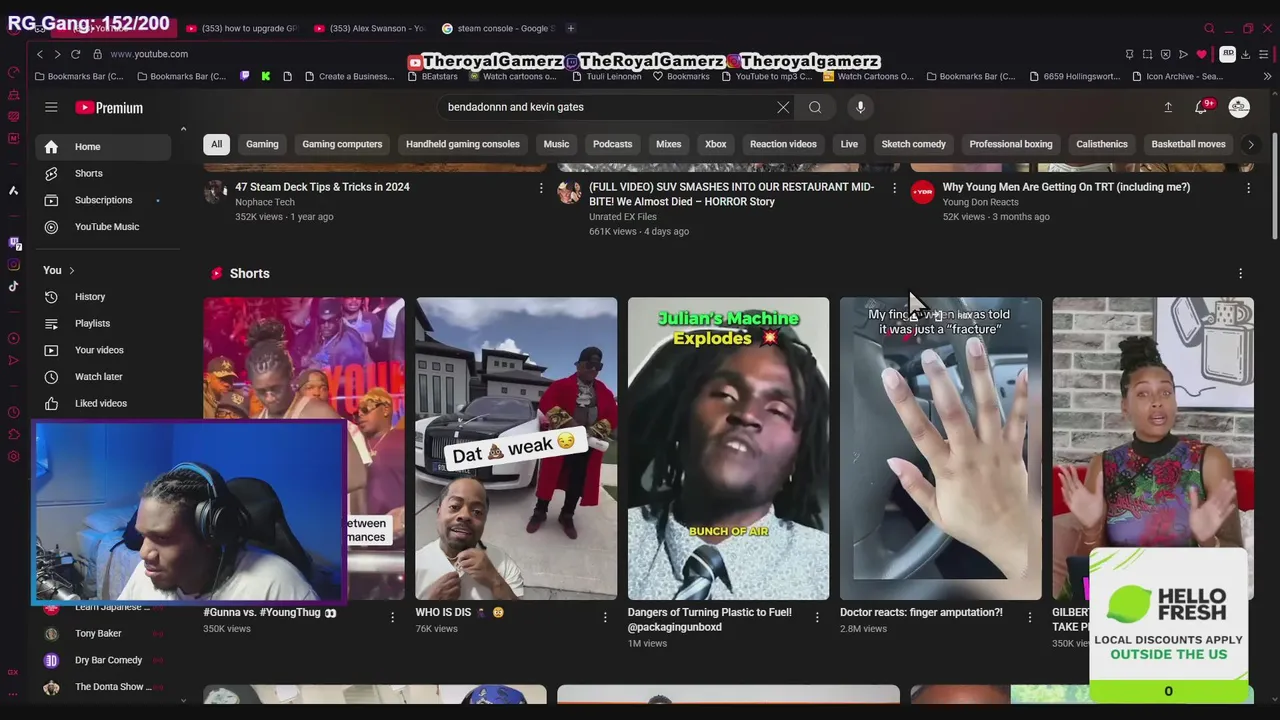Image resolution: width=1280 pixels, height=720 pixels.
Task: Open options for WHO IS DIS short
Action: (x=605, y=617)
